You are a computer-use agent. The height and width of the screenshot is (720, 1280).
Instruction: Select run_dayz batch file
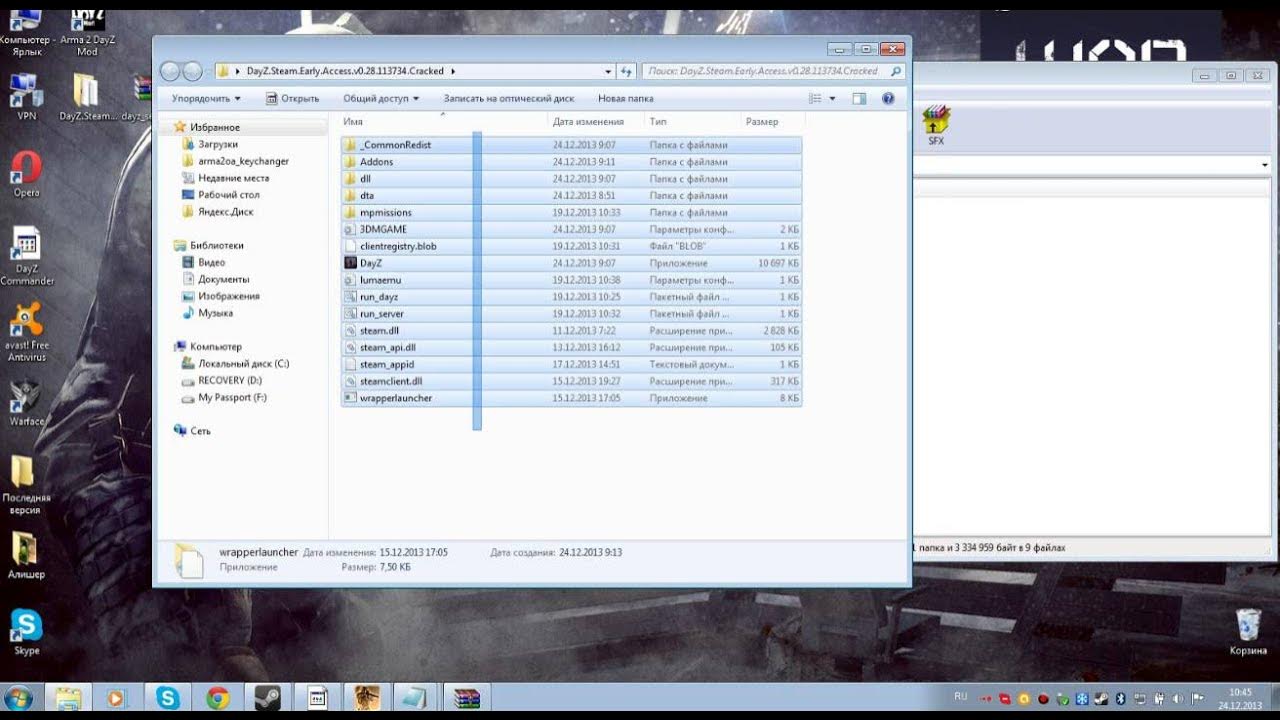[571, 297]
